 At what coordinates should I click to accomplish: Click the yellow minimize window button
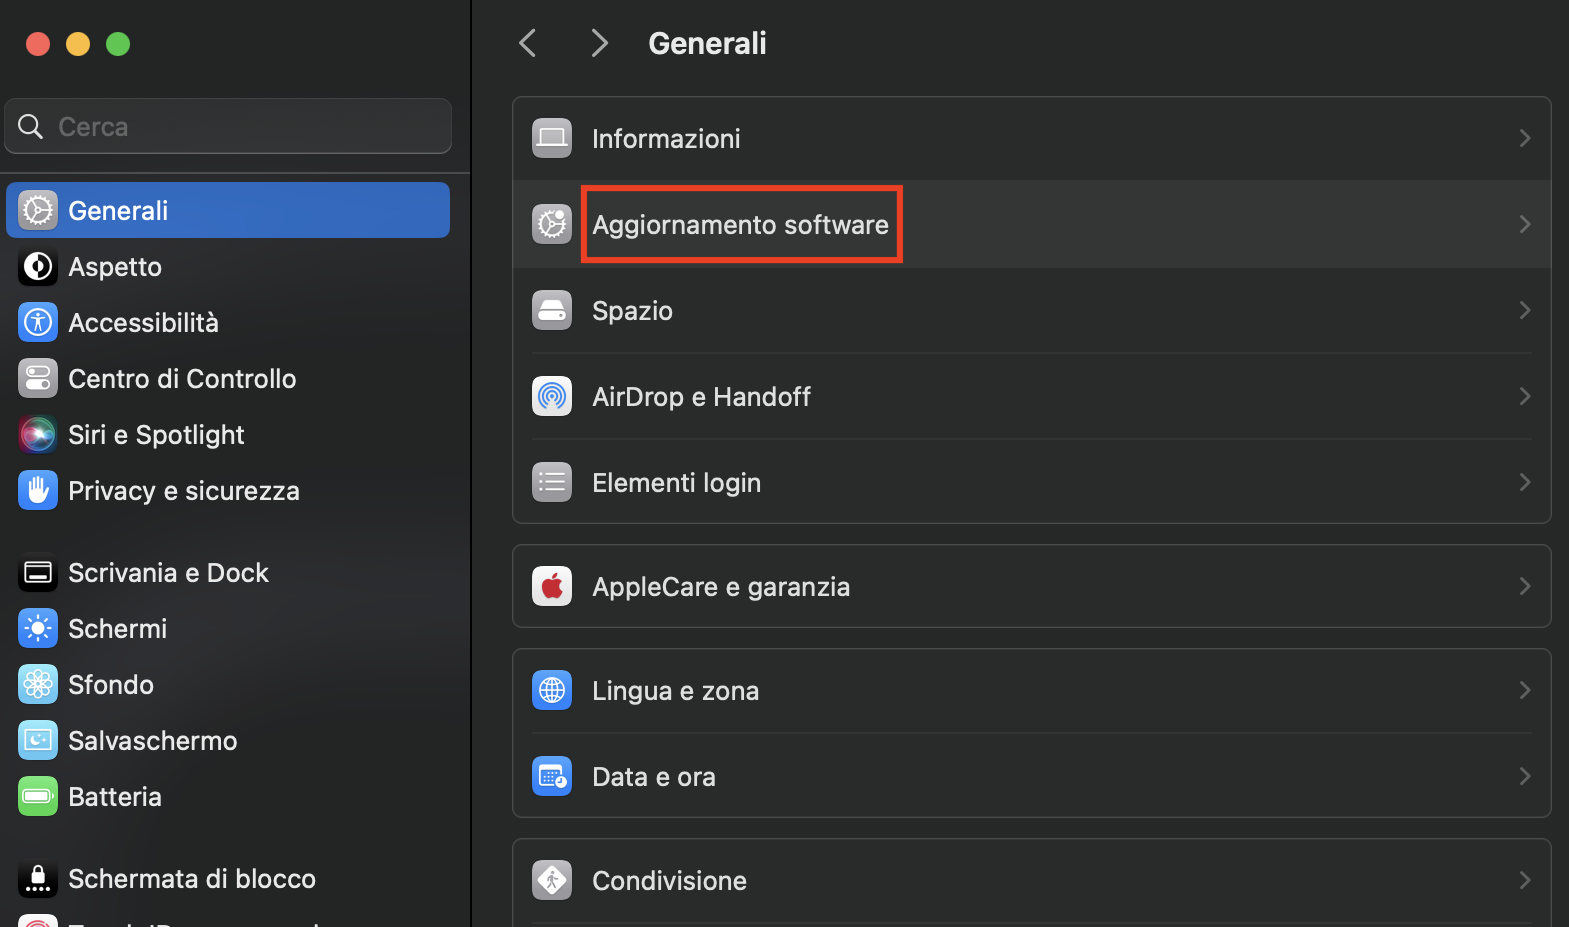(78, 44)
